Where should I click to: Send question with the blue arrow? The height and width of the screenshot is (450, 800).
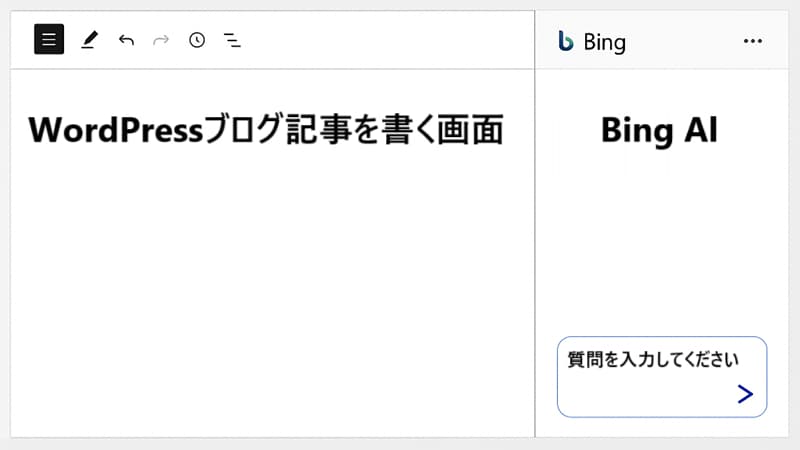pyautogui.click(x=745, y=394)
